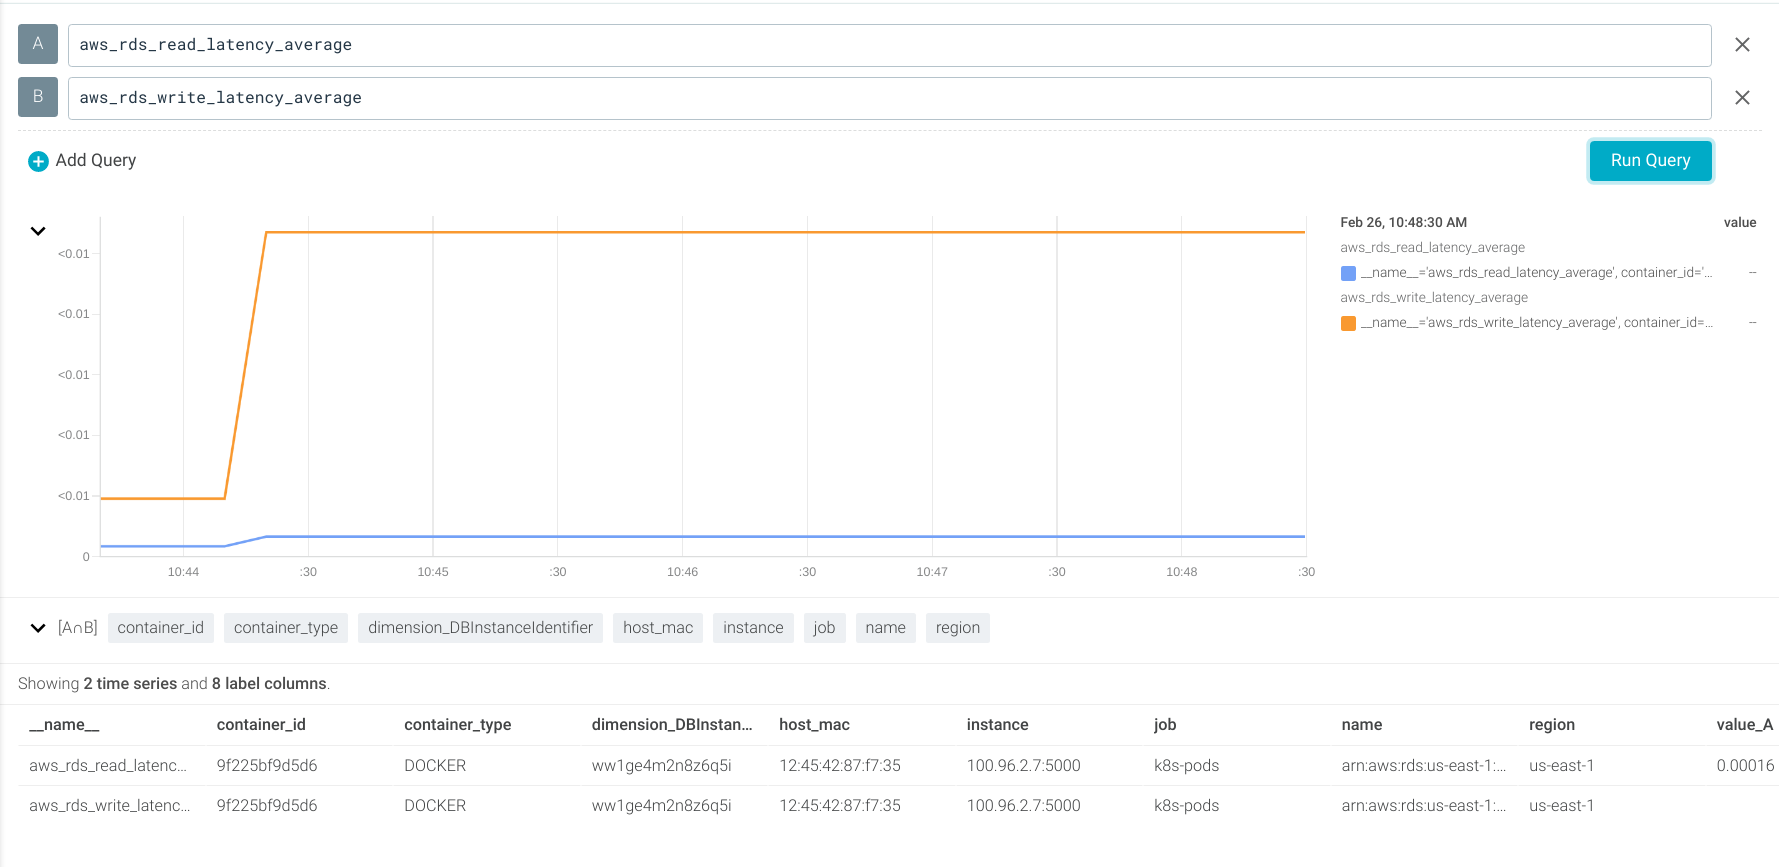This screenshot has width=1779, height=867.
Task: Click the write row's DOCKER cell
Action: (x=435, y=806)
